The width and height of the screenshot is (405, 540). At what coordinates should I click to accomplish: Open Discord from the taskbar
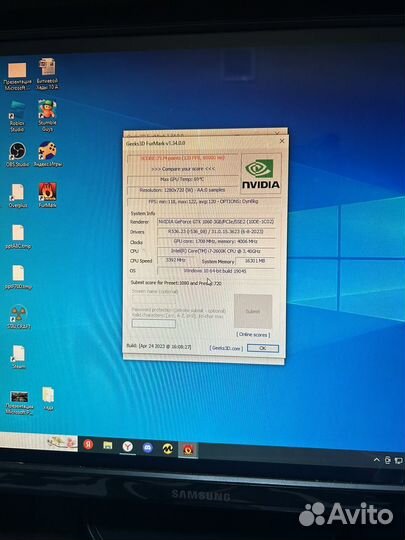coord(148,447)
